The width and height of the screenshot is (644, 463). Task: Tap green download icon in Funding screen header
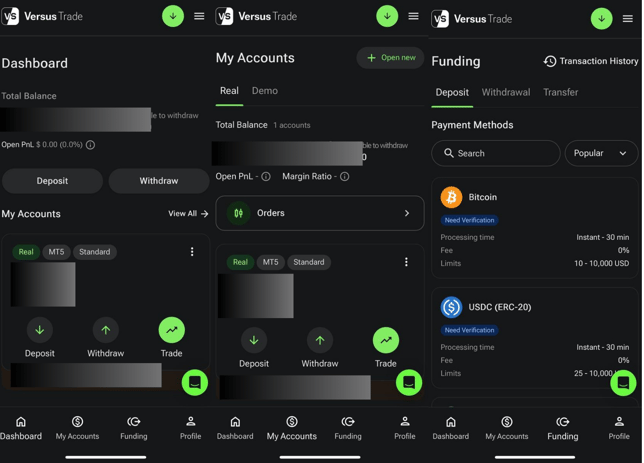pos(602,19)
